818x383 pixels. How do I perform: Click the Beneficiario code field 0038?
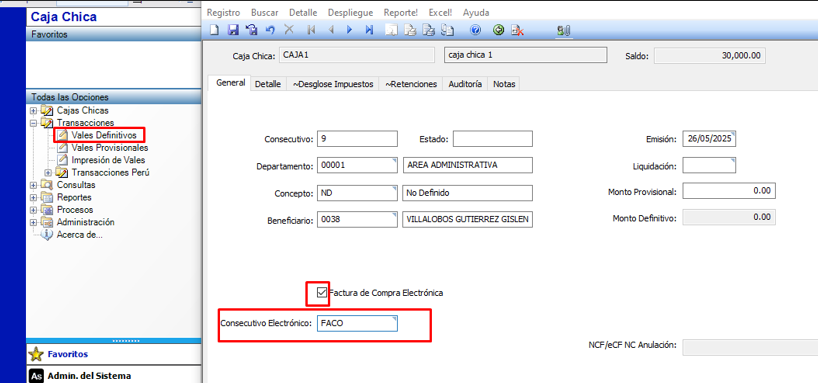click(x=357, y=220)
